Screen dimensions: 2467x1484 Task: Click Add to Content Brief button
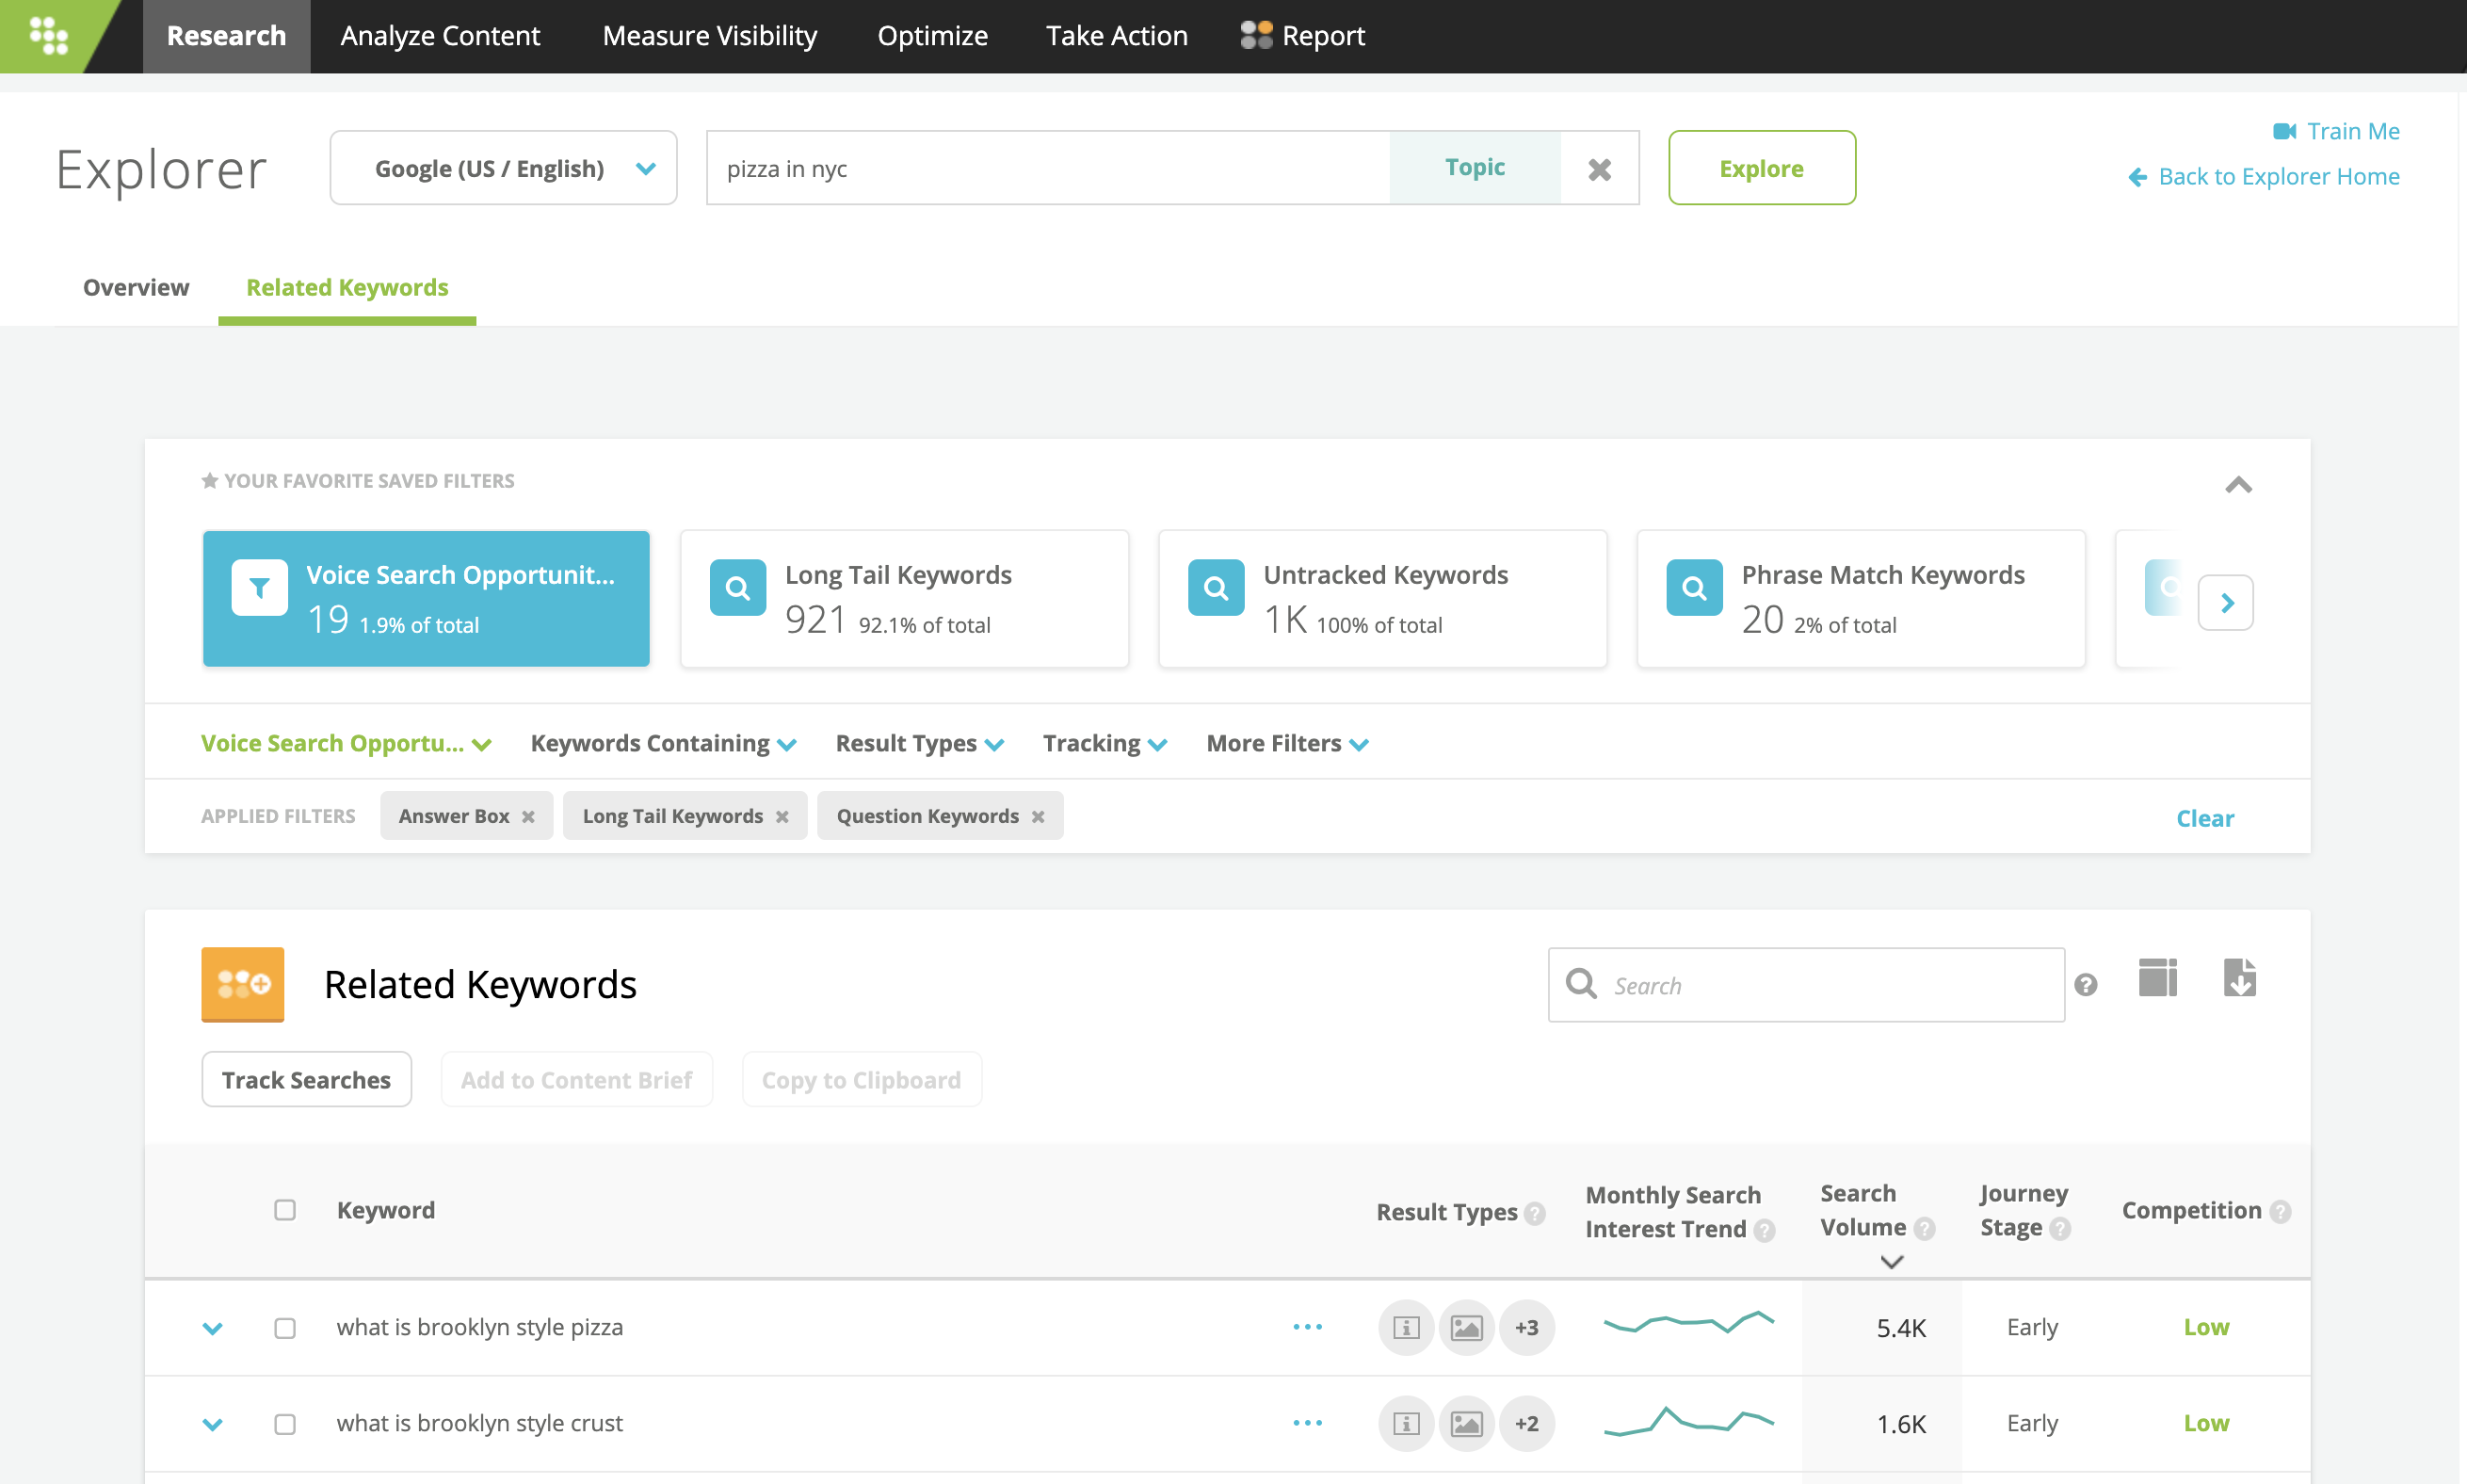click(x=576, y=1079)
